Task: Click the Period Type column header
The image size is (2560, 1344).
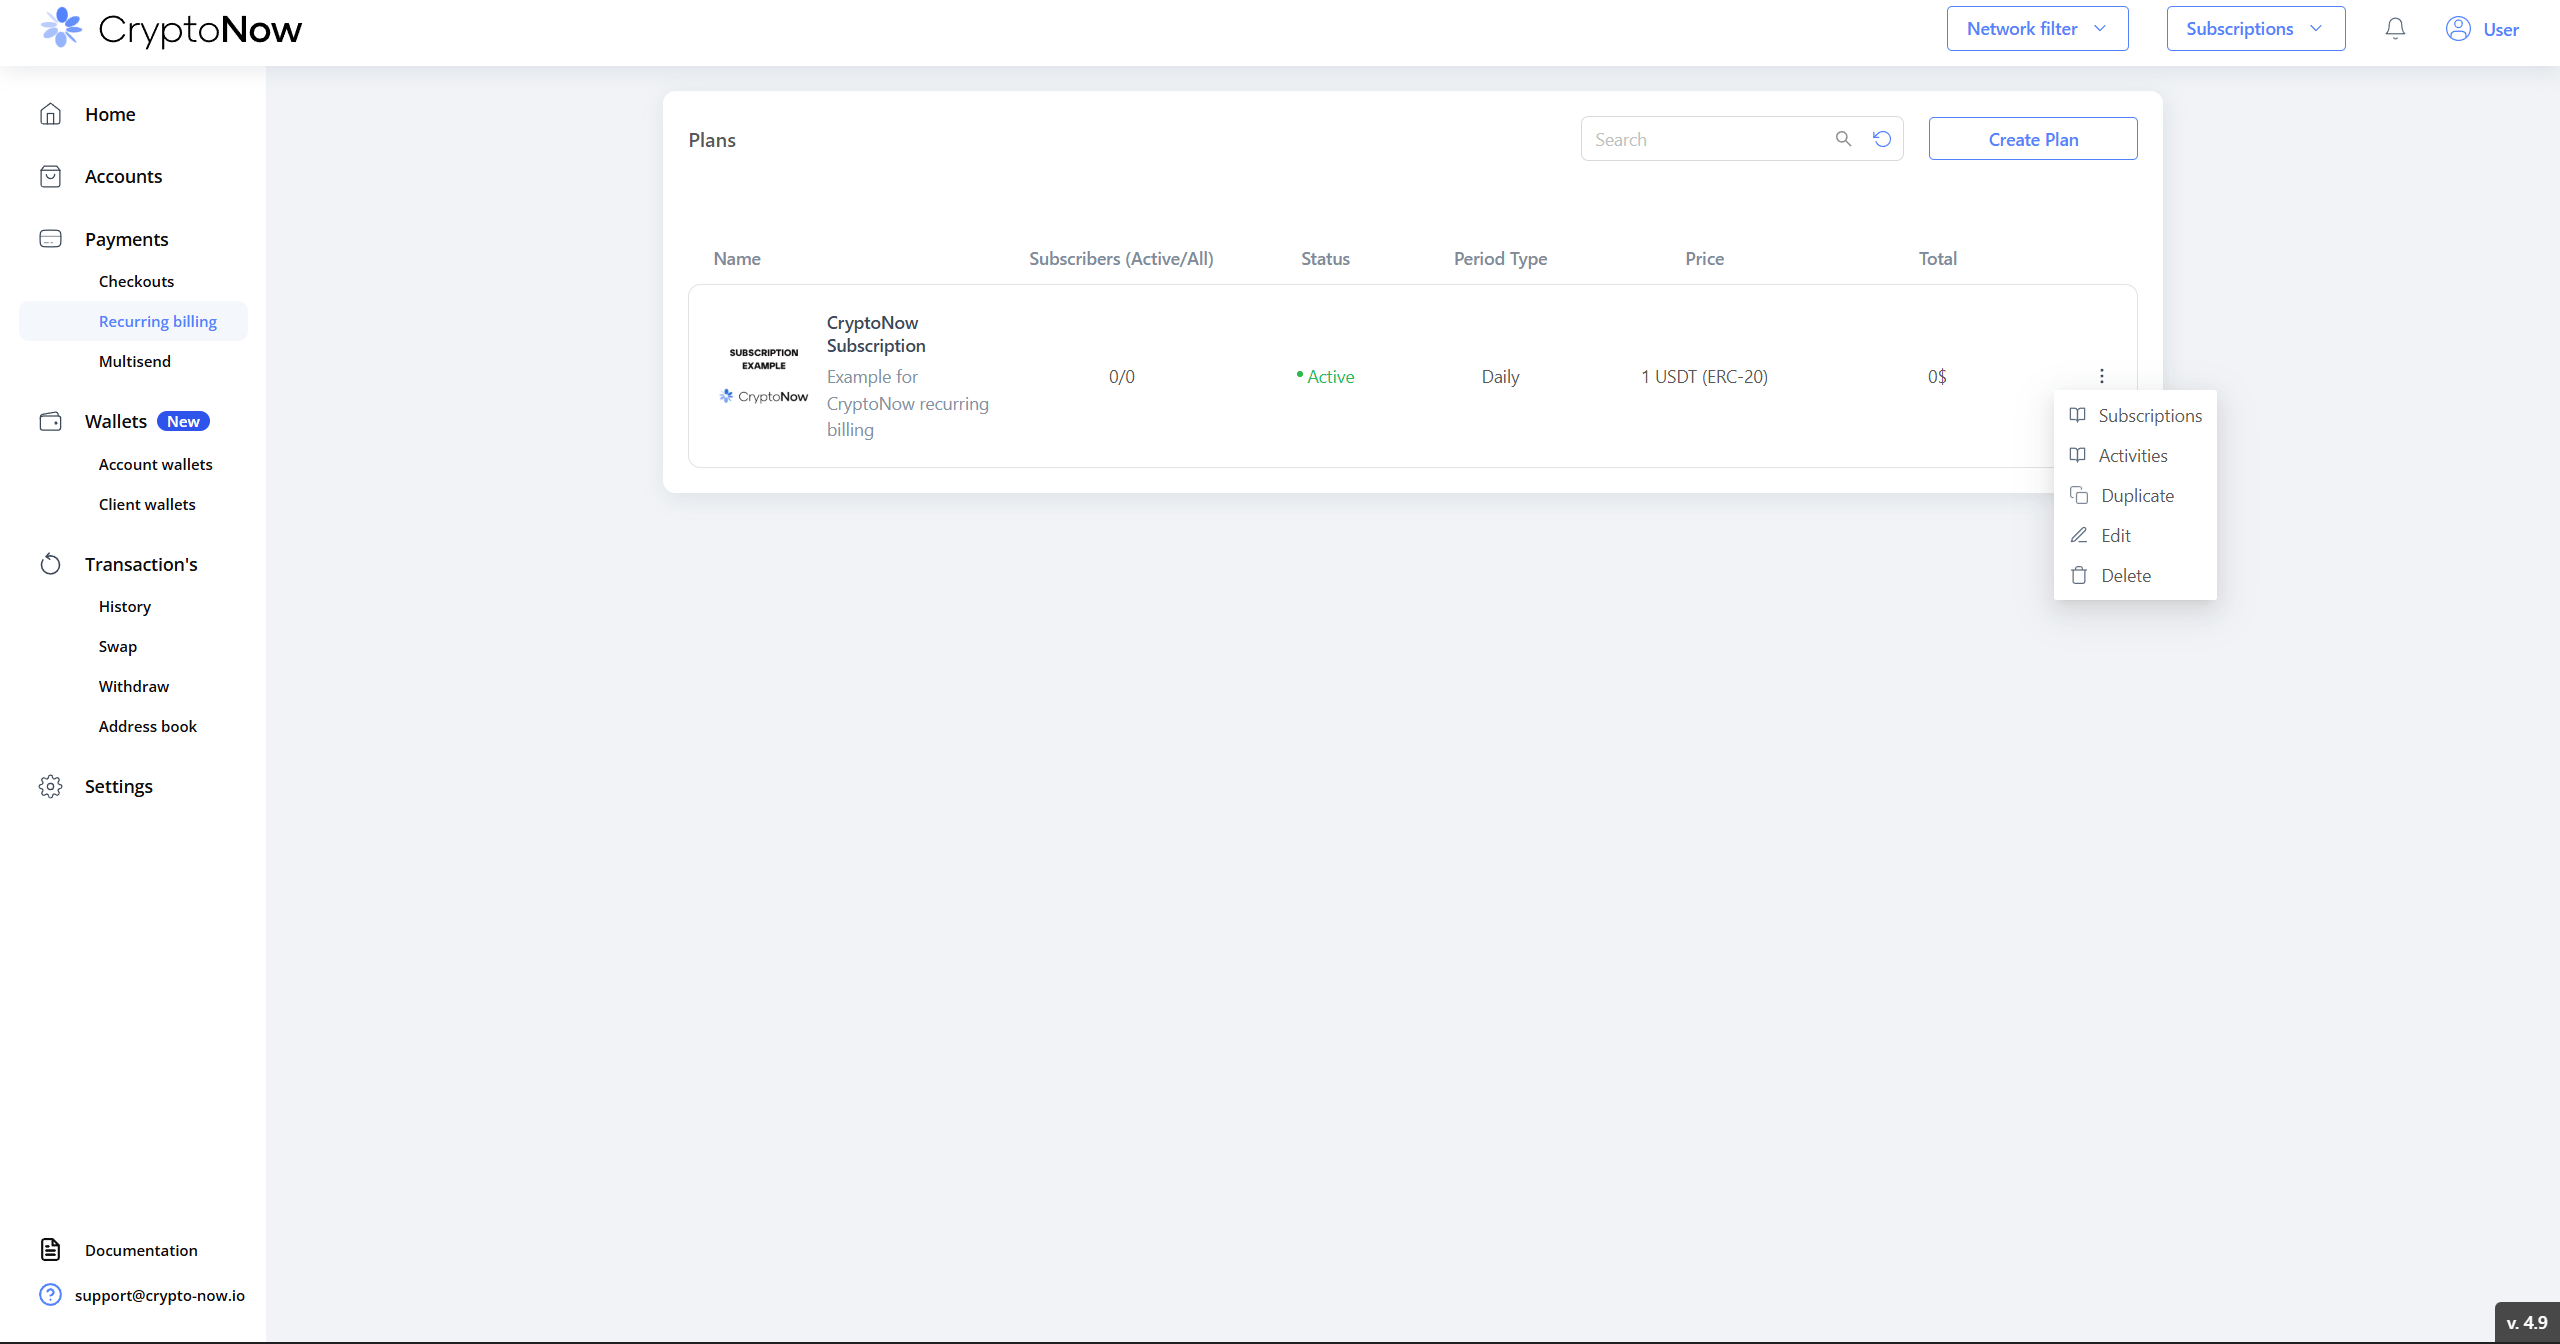Action: pos(1500,258)
